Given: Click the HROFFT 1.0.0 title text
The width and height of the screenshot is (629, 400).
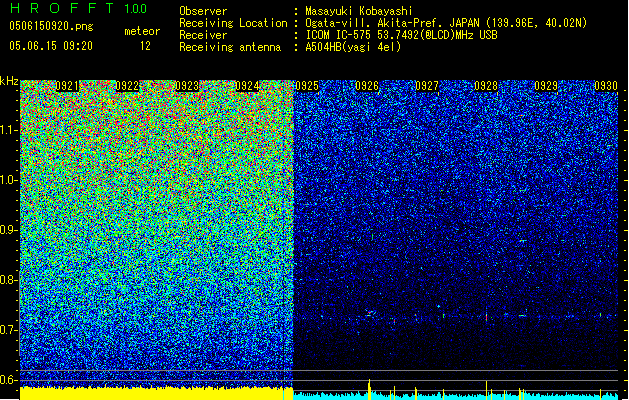Looking at the screenshot, I should [x=78, y=8].
